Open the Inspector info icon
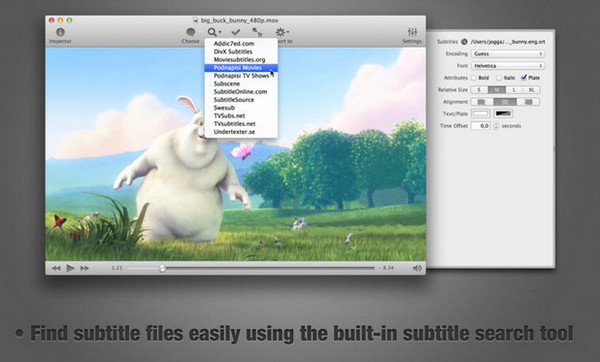Image resolution: width=600 pixels, height=362 pixels. click(60, 32)
